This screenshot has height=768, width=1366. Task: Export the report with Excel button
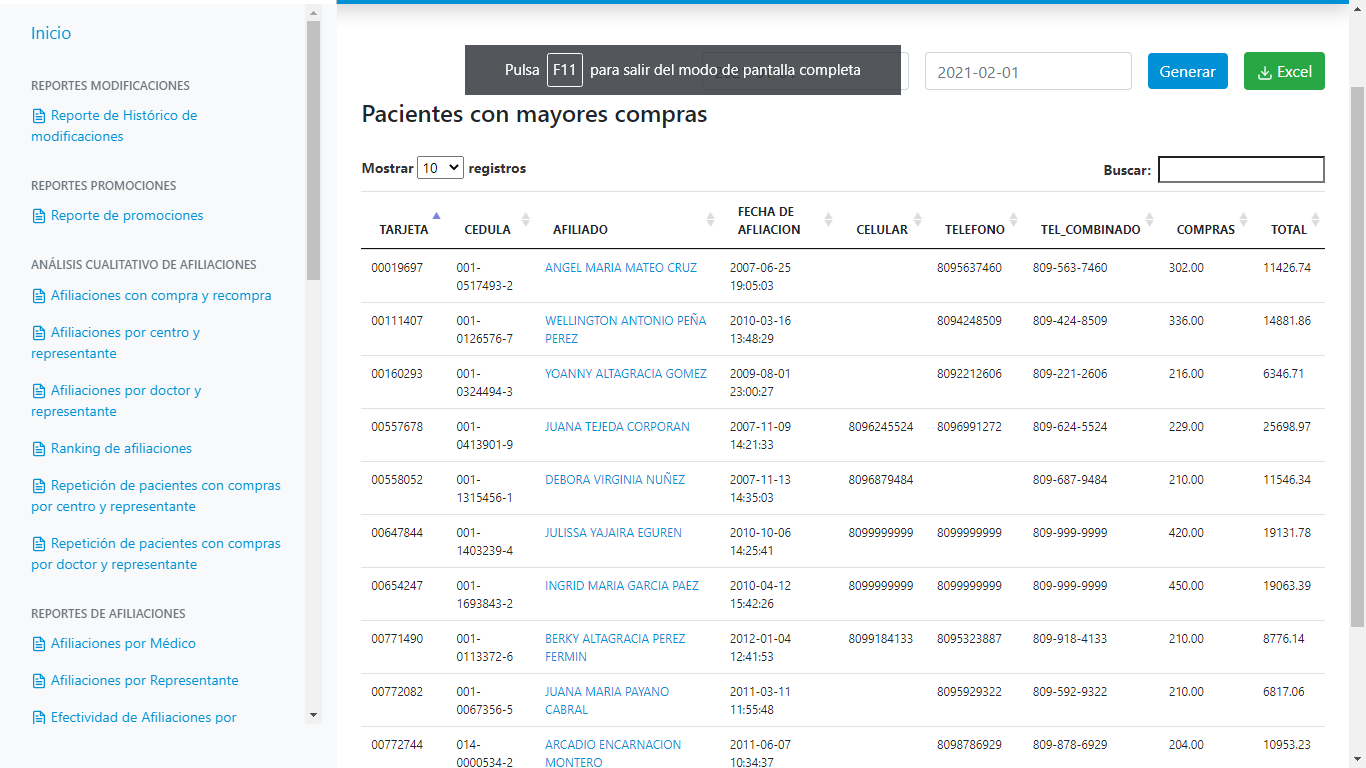tap(1284, 71)
